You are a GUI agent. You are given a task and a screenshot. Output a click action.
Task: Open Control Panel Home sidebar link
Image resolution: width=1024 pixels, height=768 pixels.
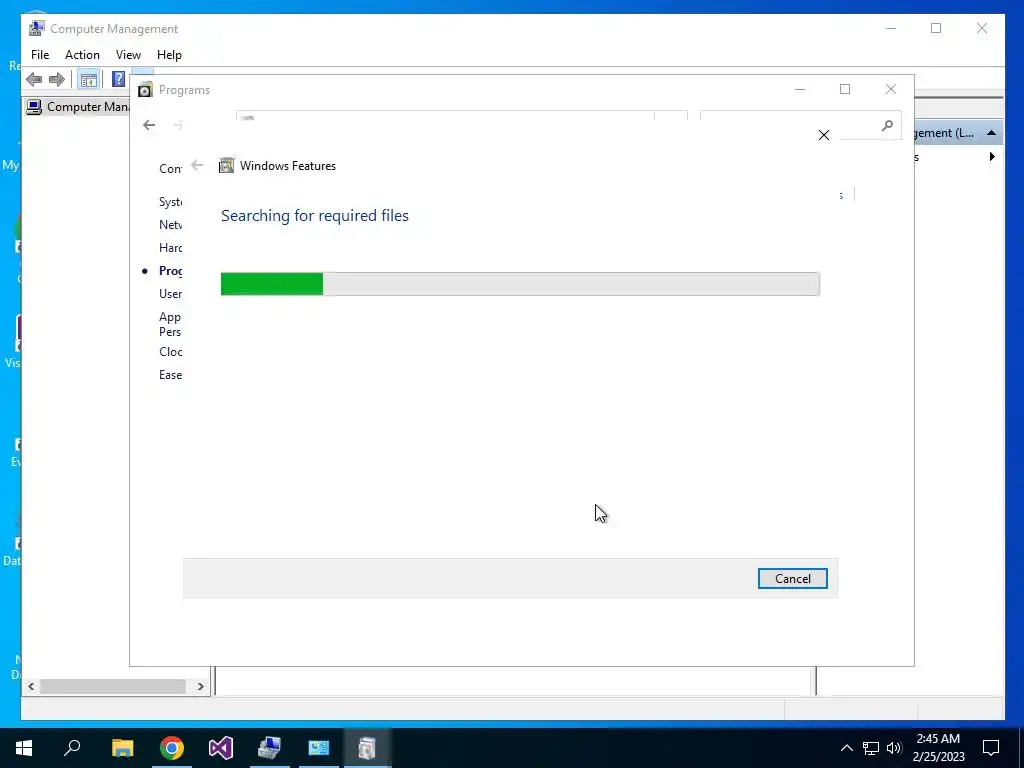pyautogui.click(x=170, y=168)
